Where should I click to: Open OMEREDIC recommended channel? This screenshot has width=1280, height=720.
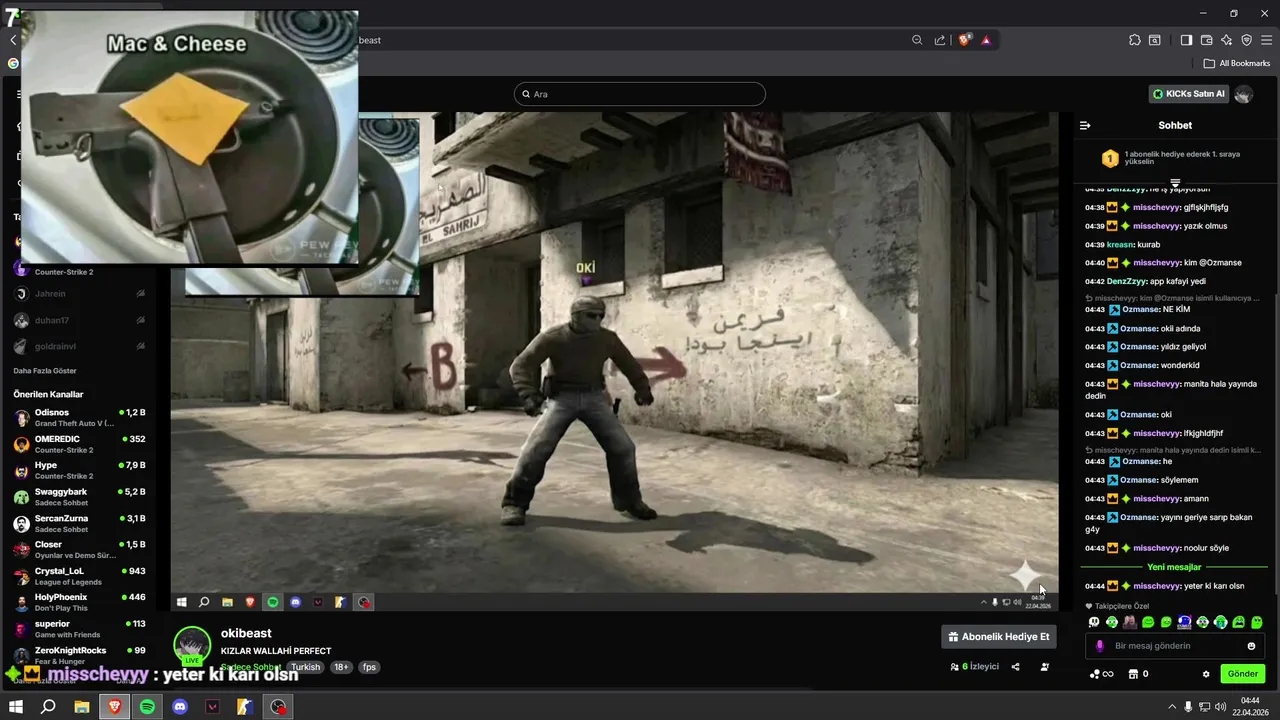[80, 444]
